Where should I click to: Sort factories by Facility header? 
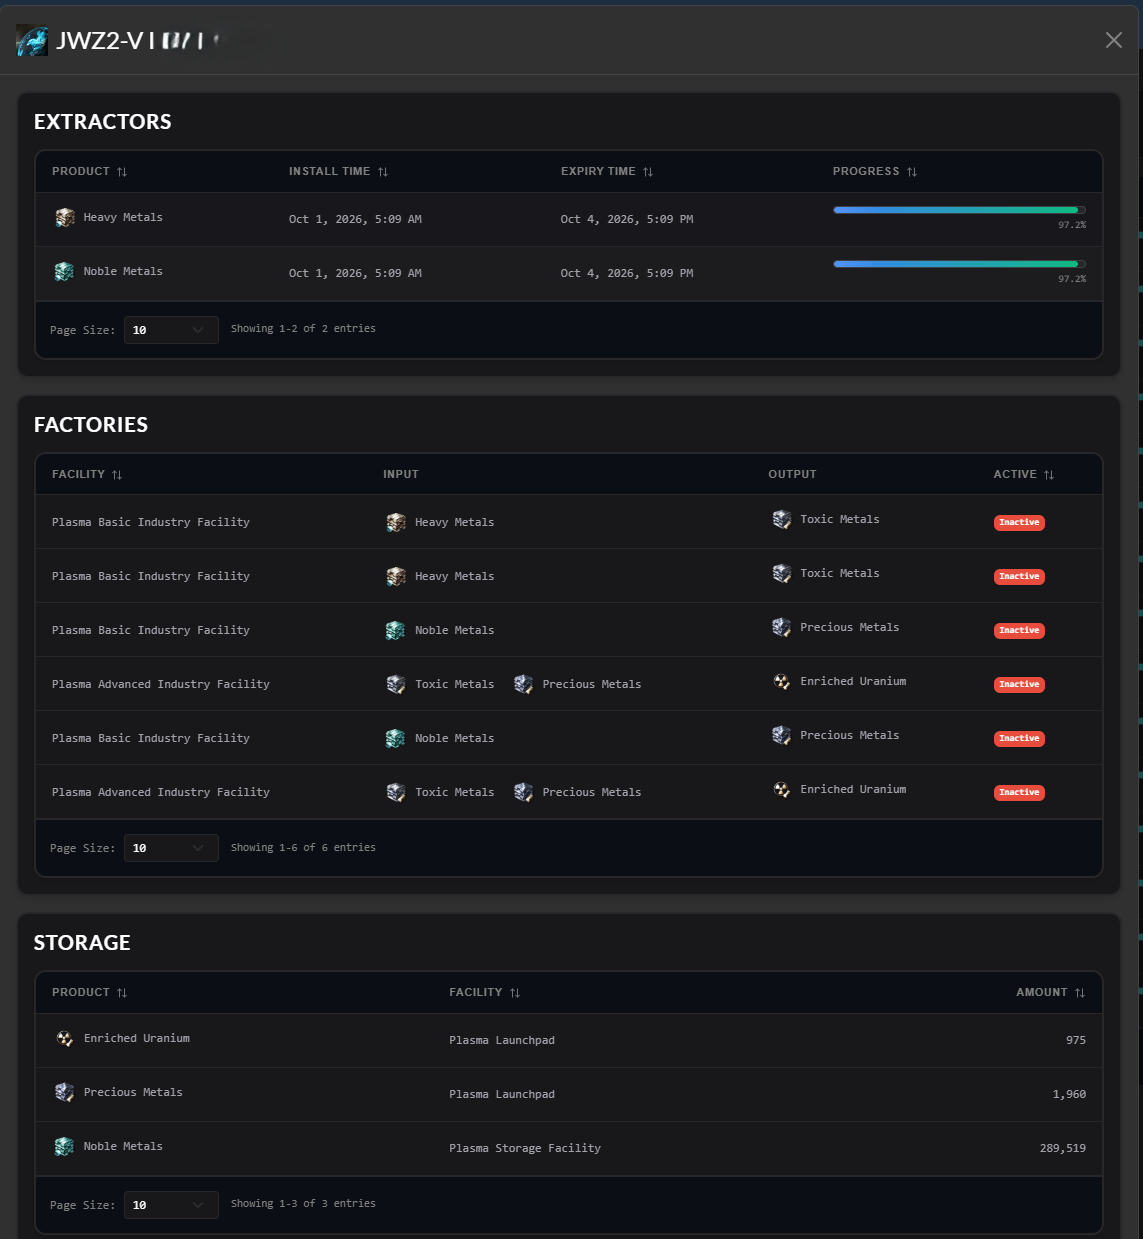pos(87,474)
